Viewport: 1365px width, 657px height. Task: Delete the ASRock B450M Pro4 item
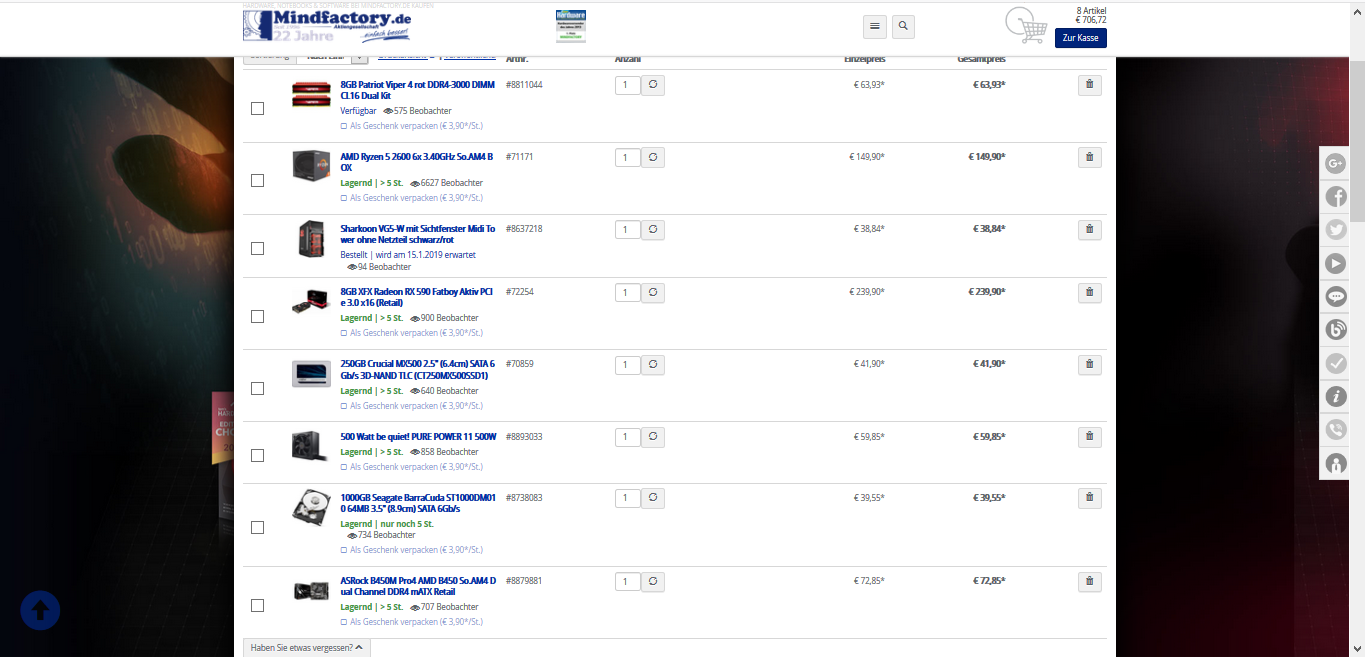(1090, 581)
